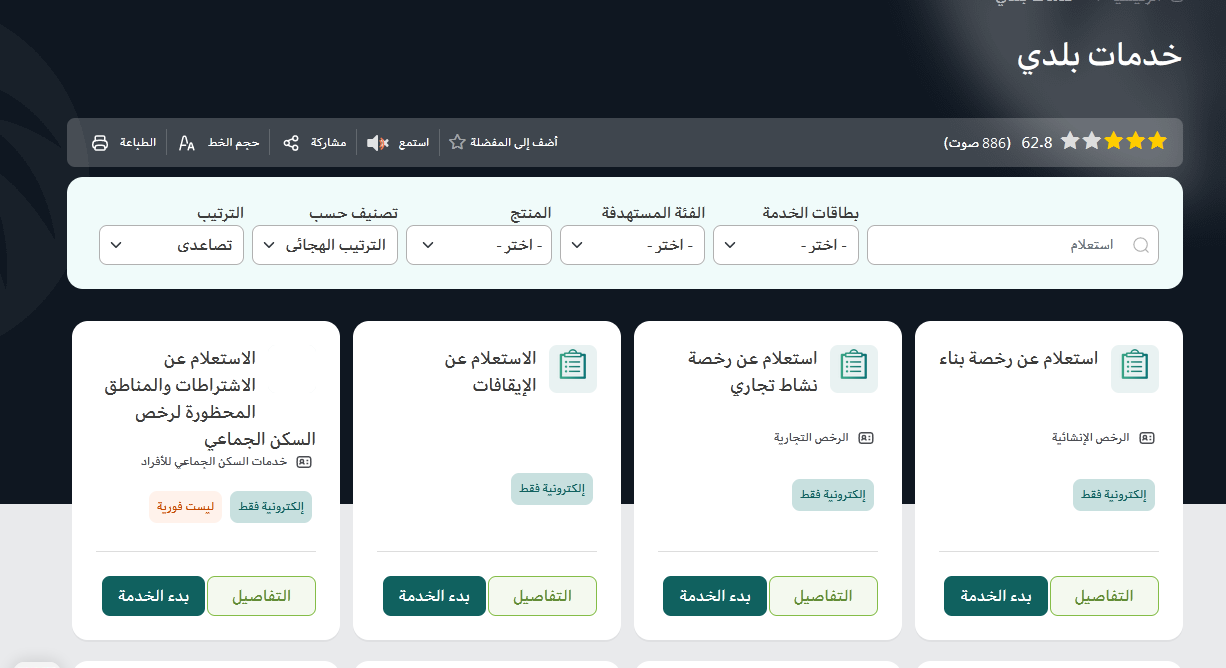Click the 62.8 rating score
This screenshot has width=1226, height=668.
[x=1037, y=143]
